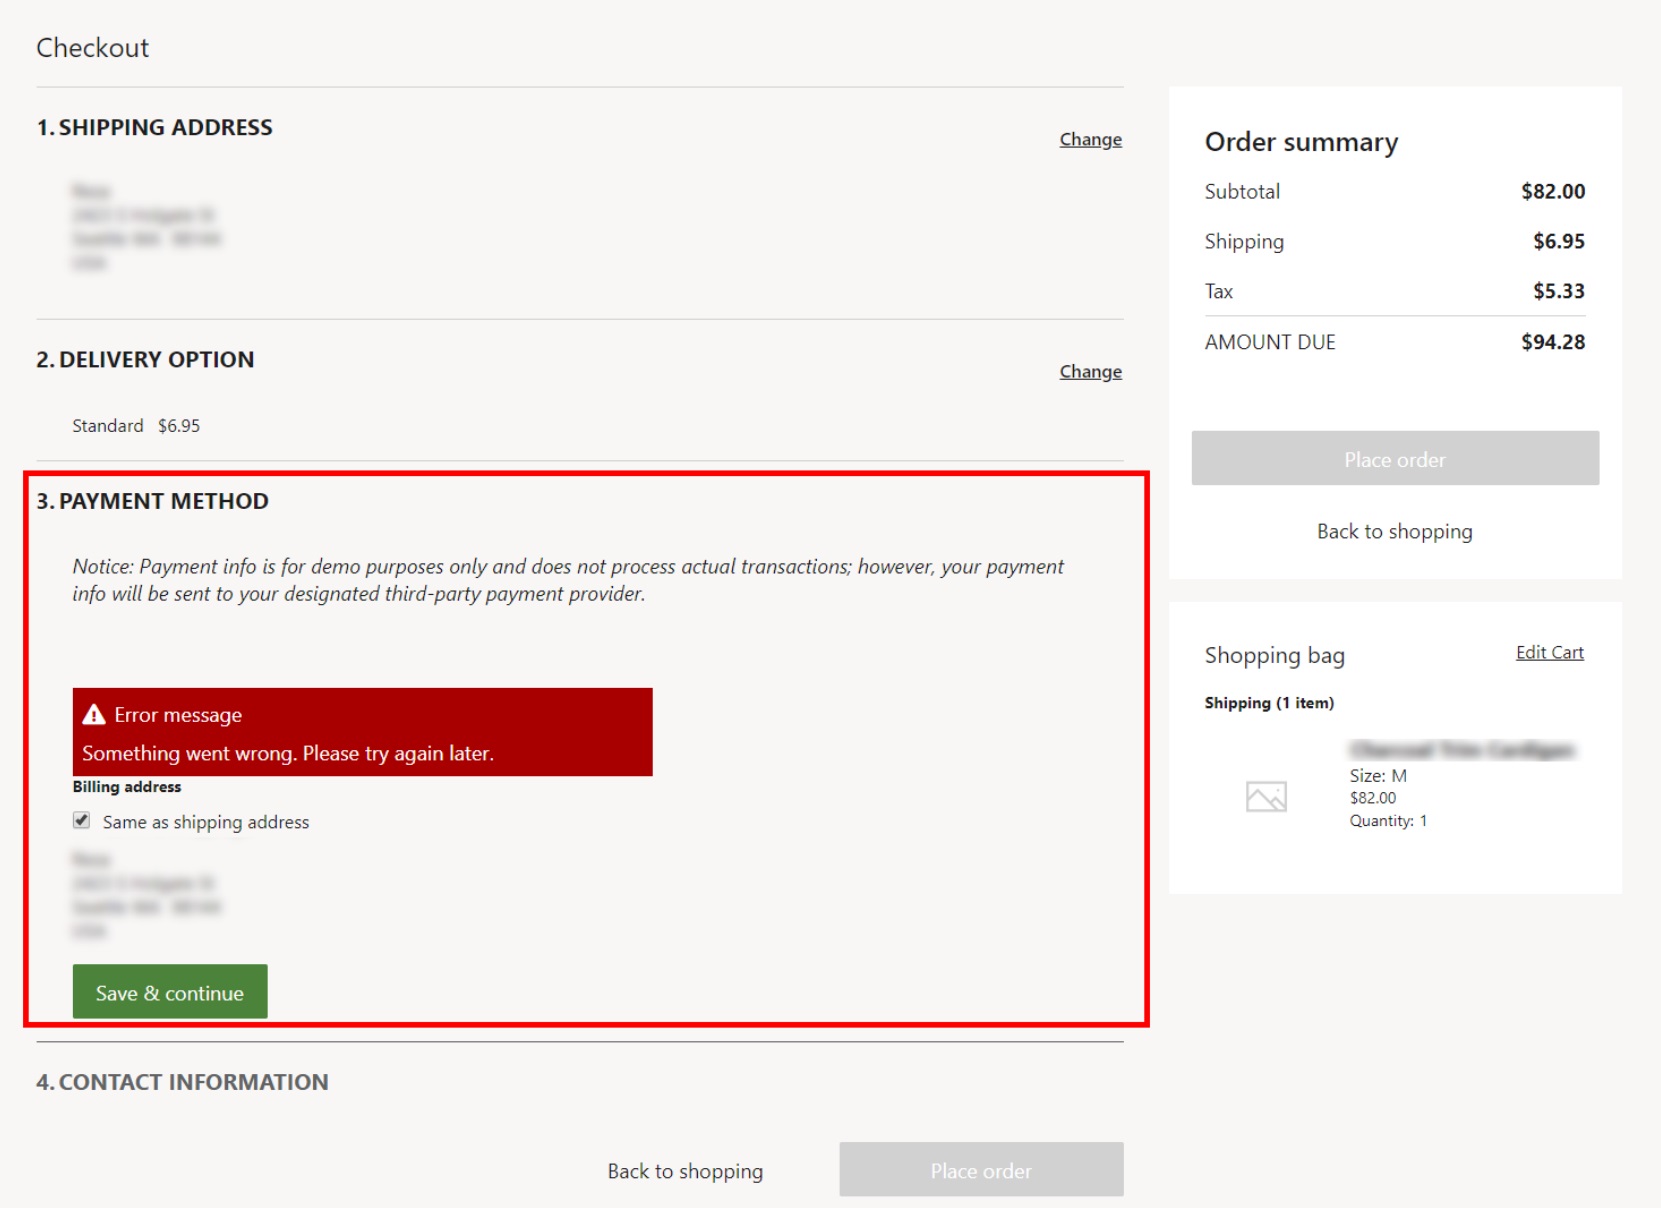Click the green Save & continue button
The height and width of the screenshot is (1208, 1661).
[170, 992]
